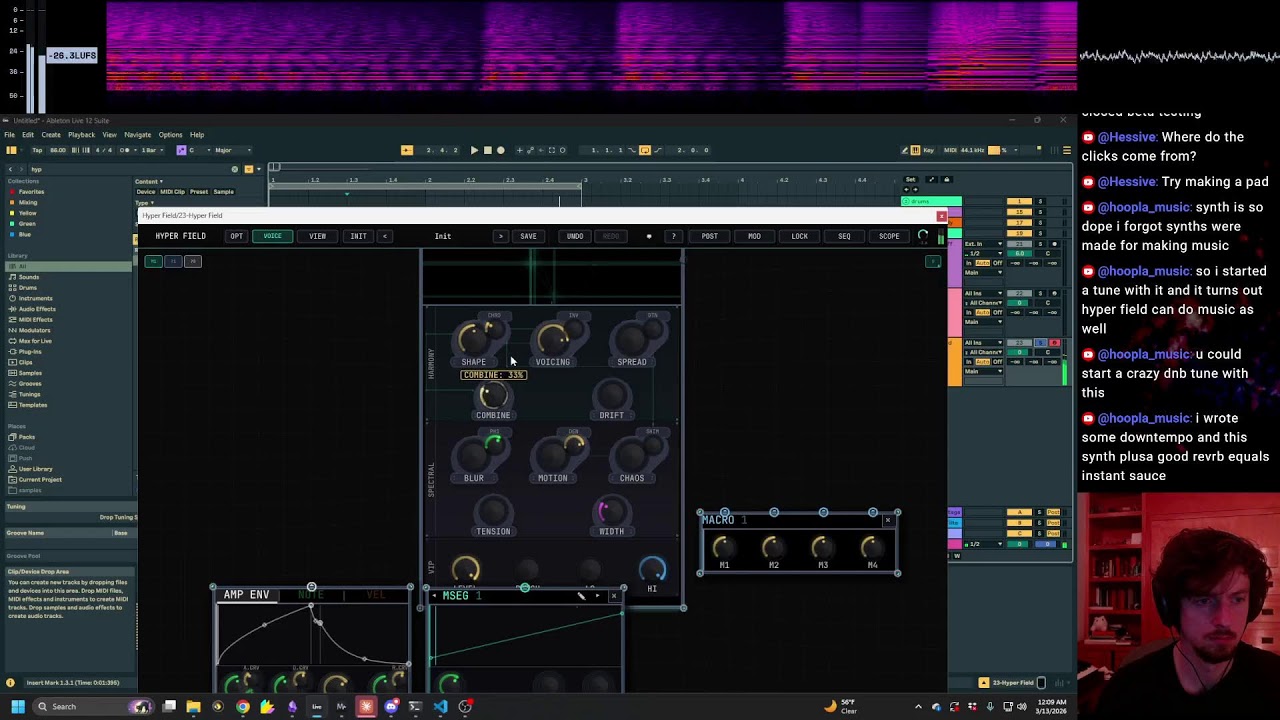Click the MSEG pencil draw tool
Viewport: 1280px width, 720px height.
581,596
